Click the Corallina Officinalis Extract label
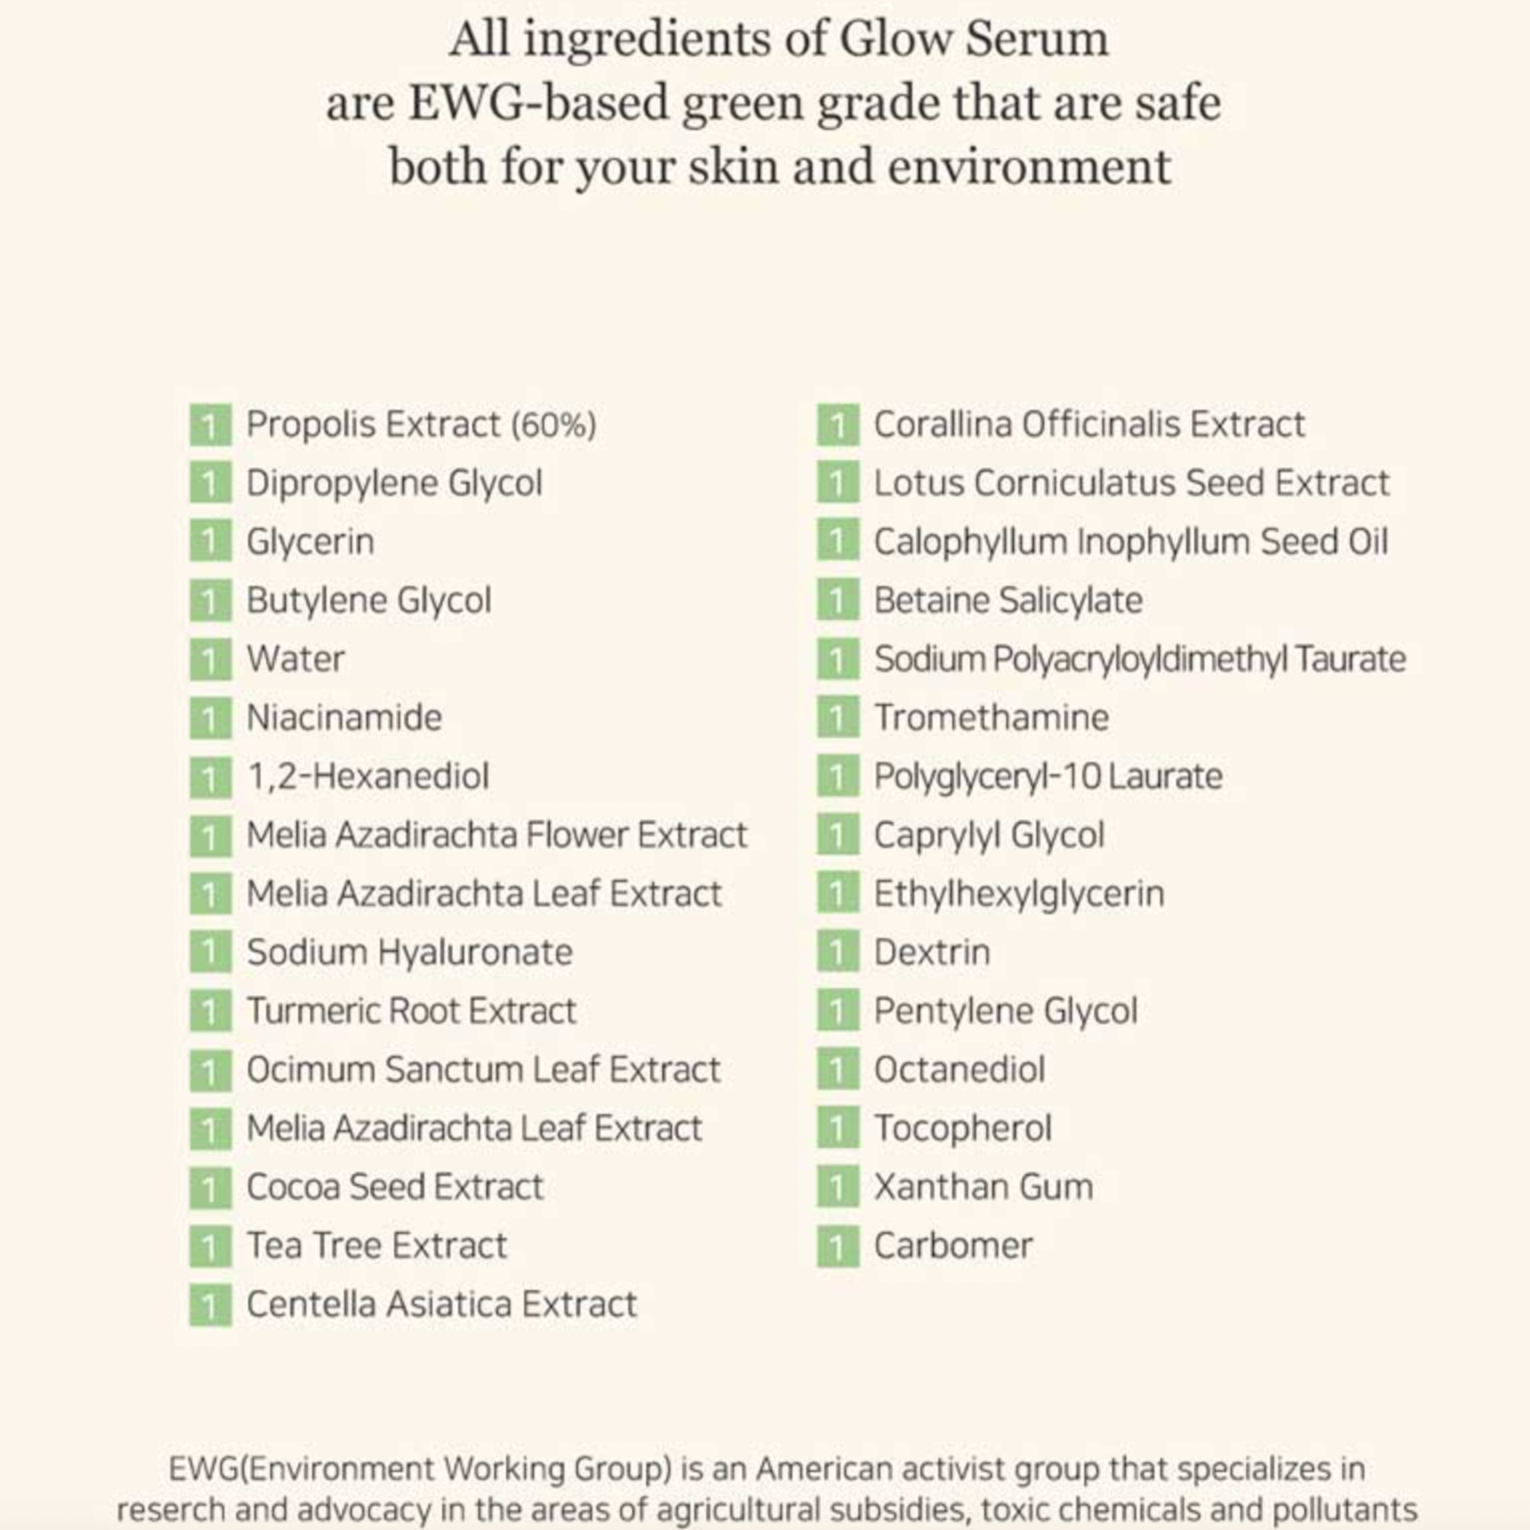1530x1530 pixels. [1089, 425]
